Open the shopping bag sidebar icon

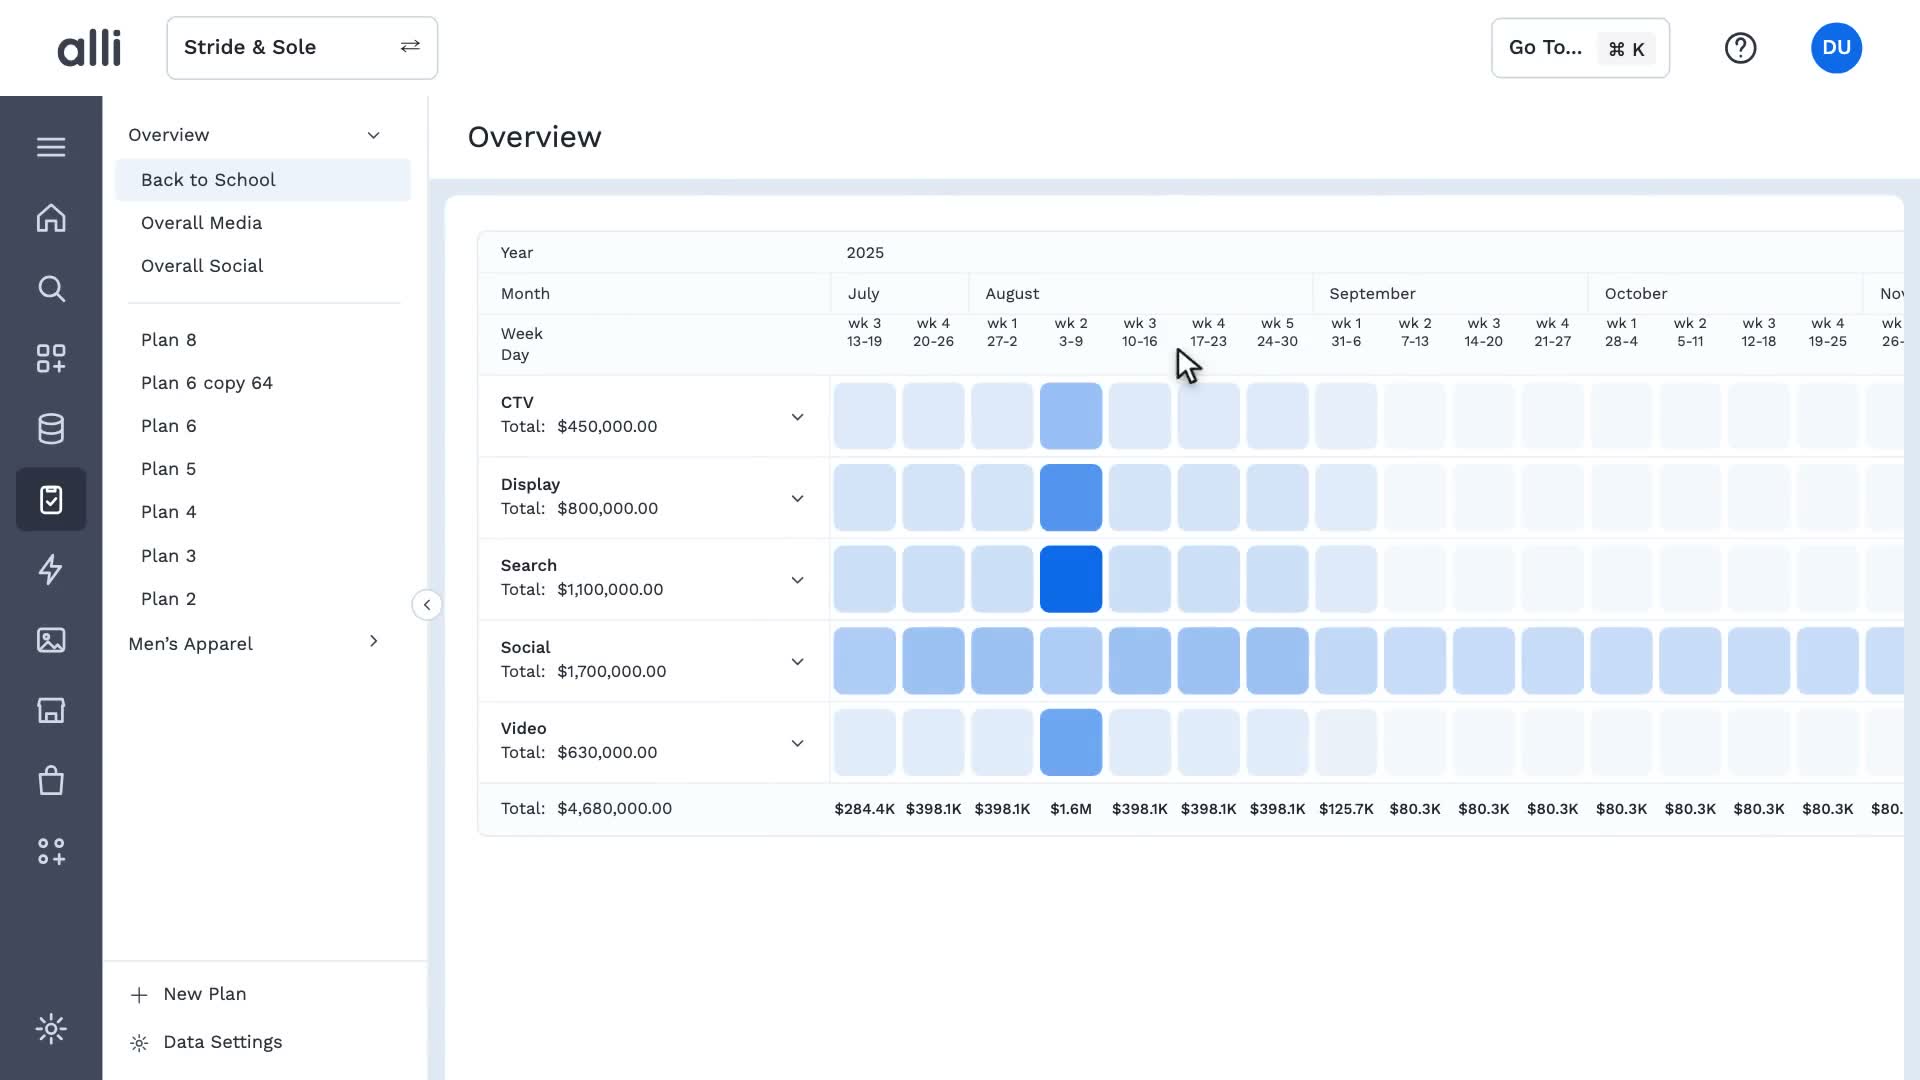(x=51, y=780)
